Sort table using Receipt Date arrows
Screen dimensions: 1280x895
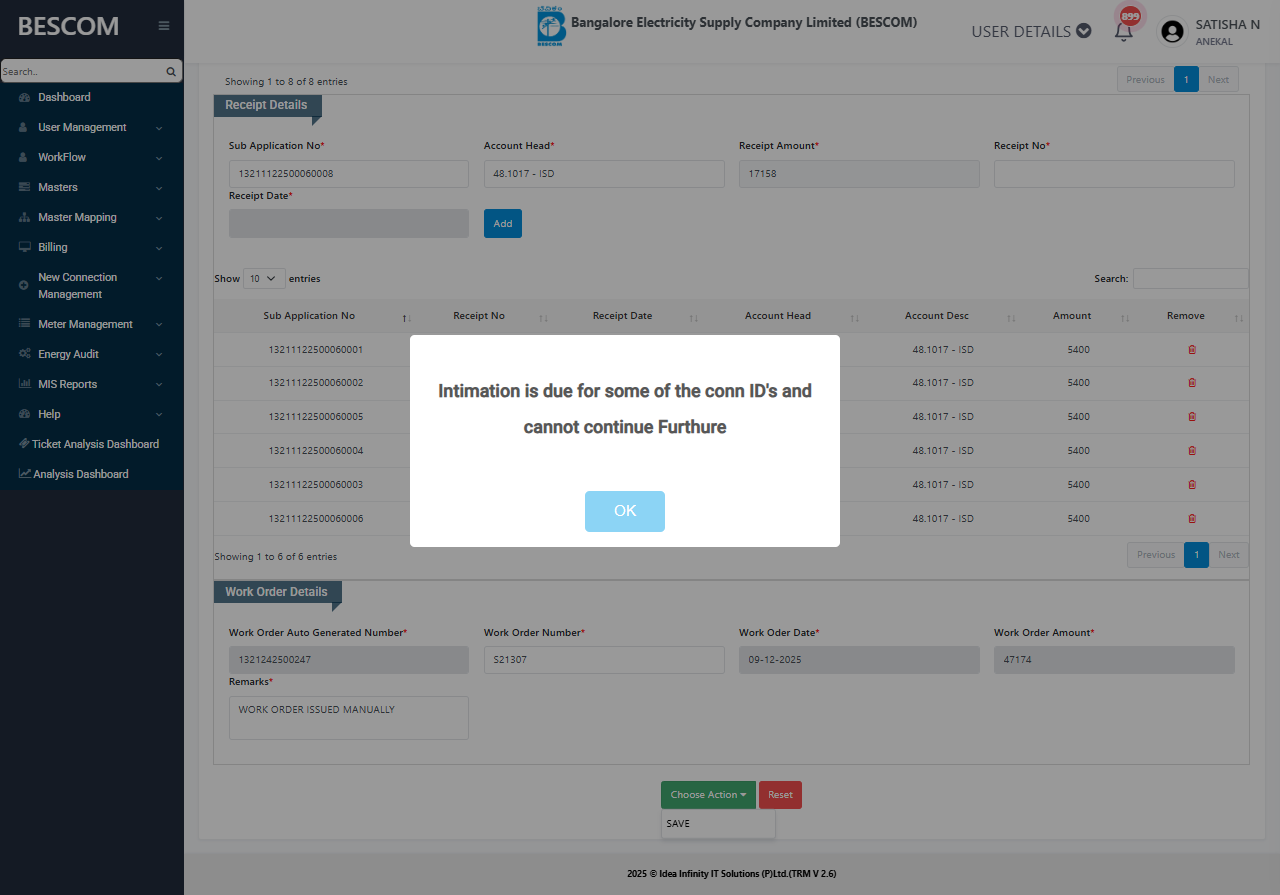[x=693, y=317]
